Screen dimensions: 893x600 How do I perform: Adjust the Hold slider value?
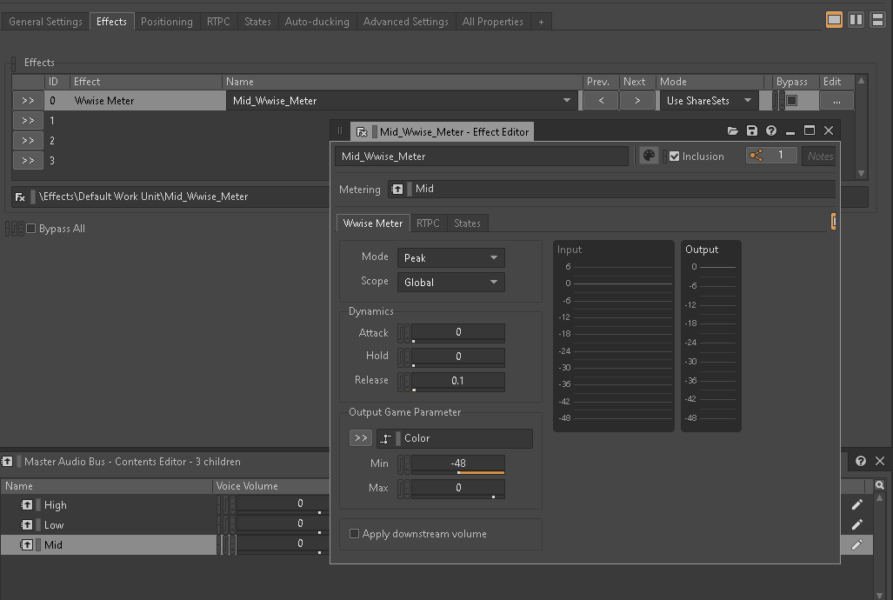(458, 357)
